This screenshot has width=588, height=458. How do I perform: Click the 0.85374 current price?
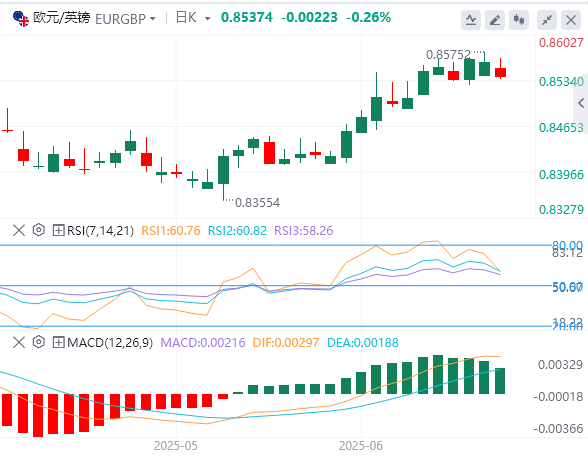[x=247, y=17]
